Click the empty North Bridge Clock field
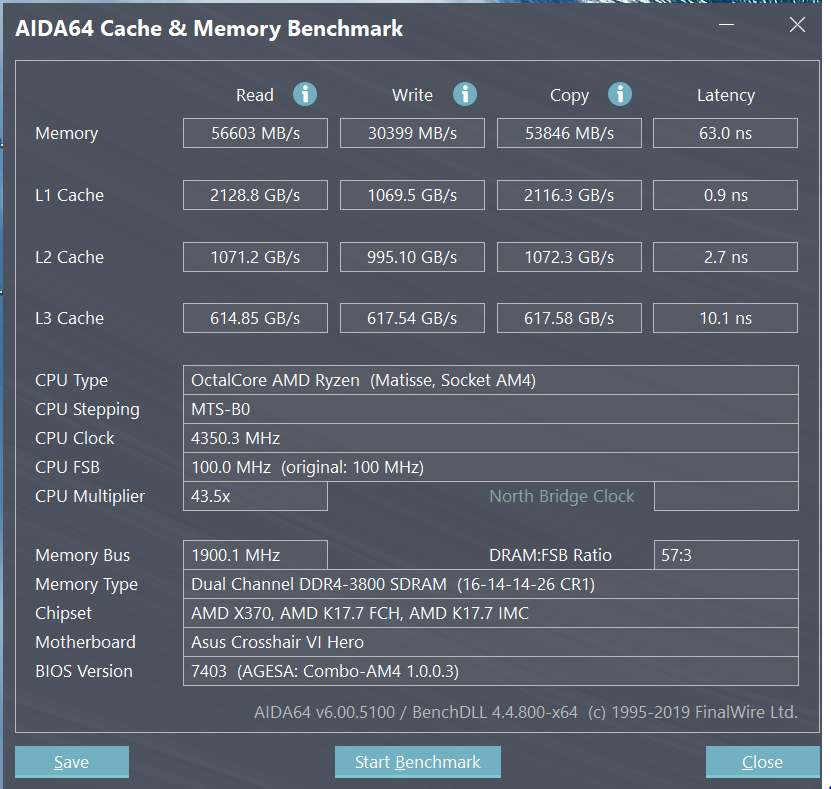Viewport: 831px width, 789px height. click(x=726, y=496)
